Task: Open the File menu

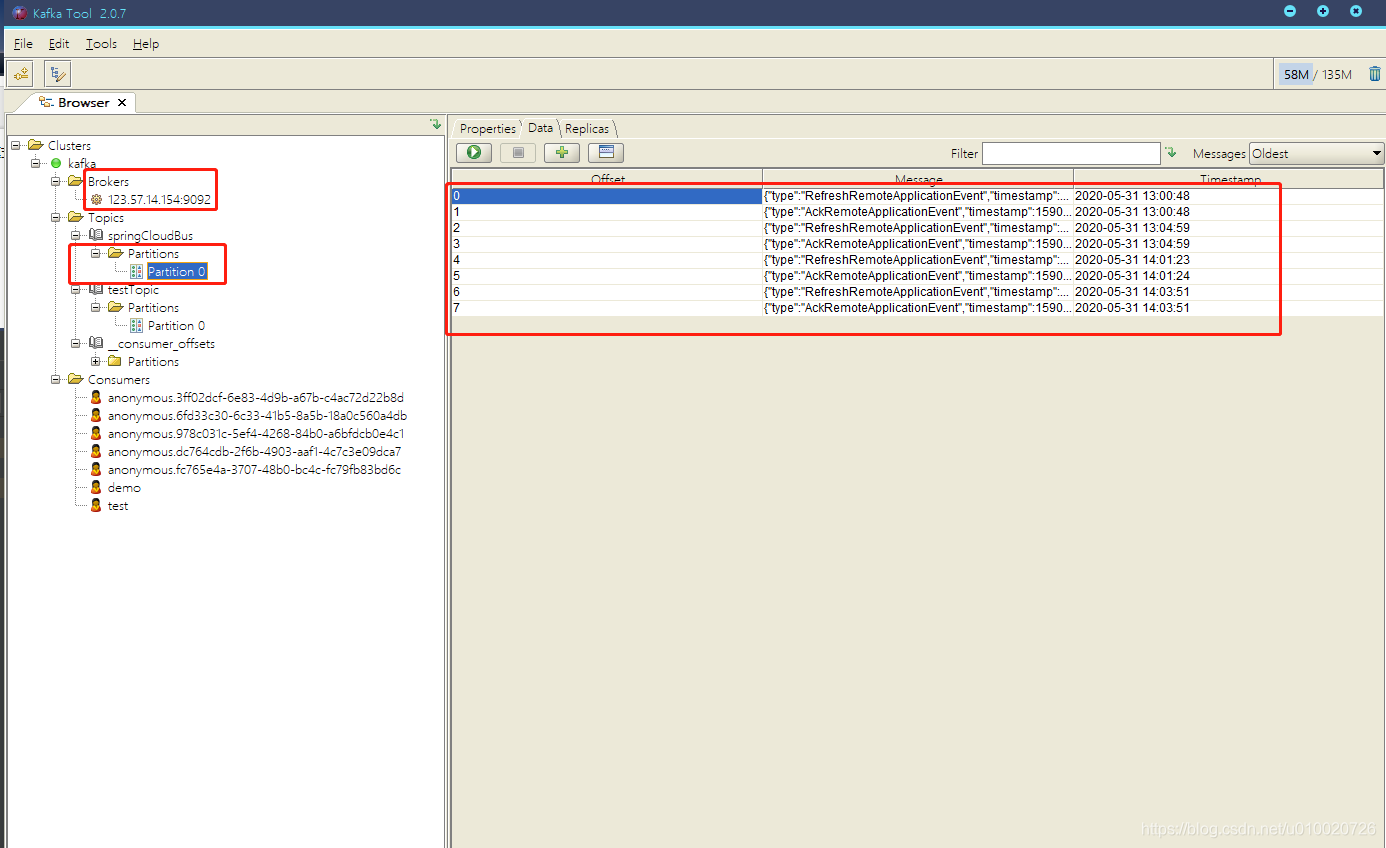Action: point(23,44)
